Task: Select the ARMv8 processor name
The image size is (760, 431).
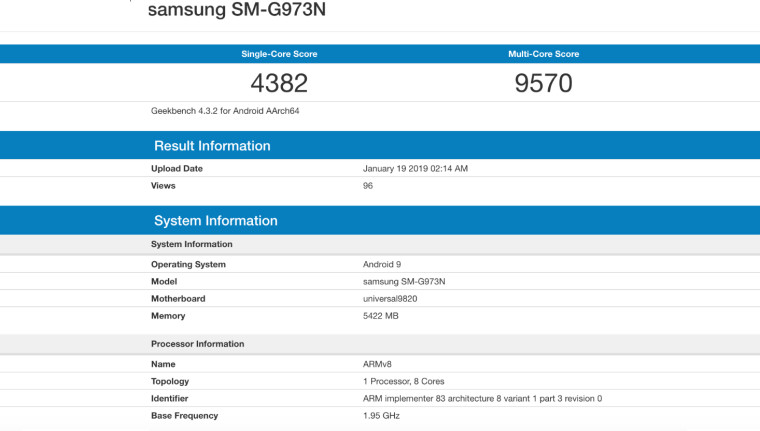Action: coord(377,364)
